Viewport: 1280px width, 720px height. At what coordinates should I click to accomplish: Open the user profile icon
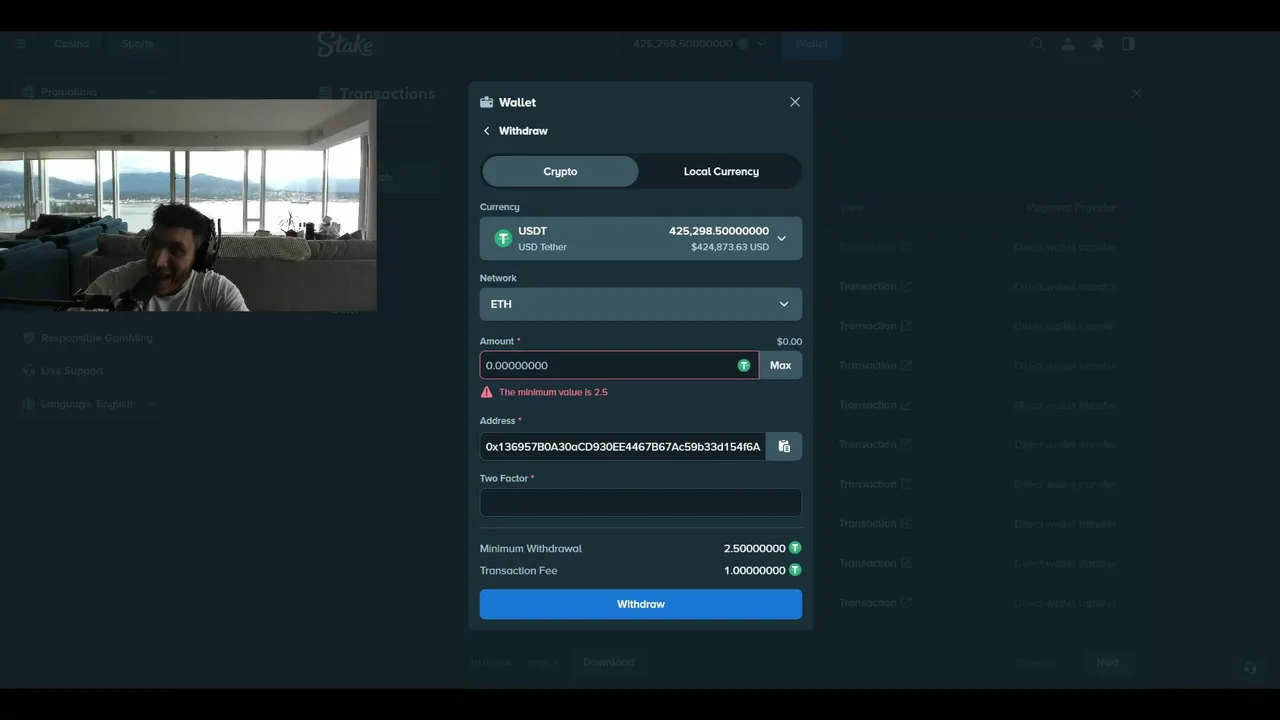1068,44
